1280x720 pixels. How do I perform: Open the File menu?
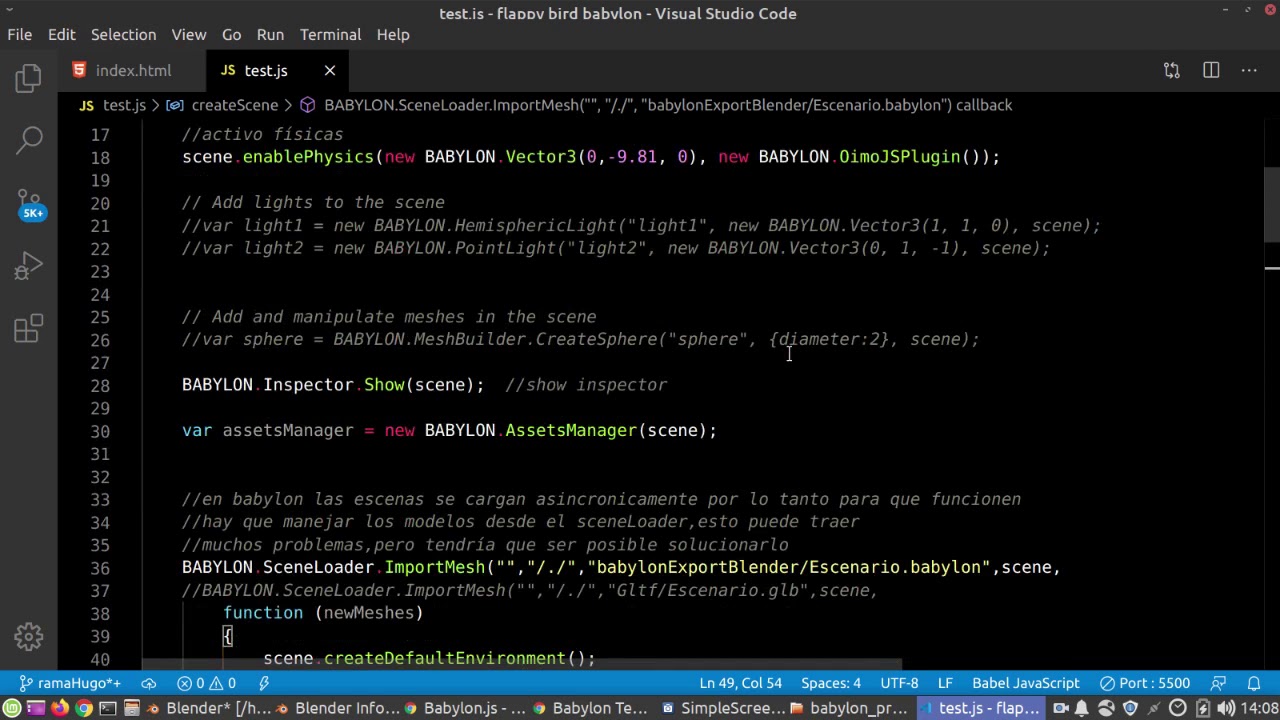20,34
